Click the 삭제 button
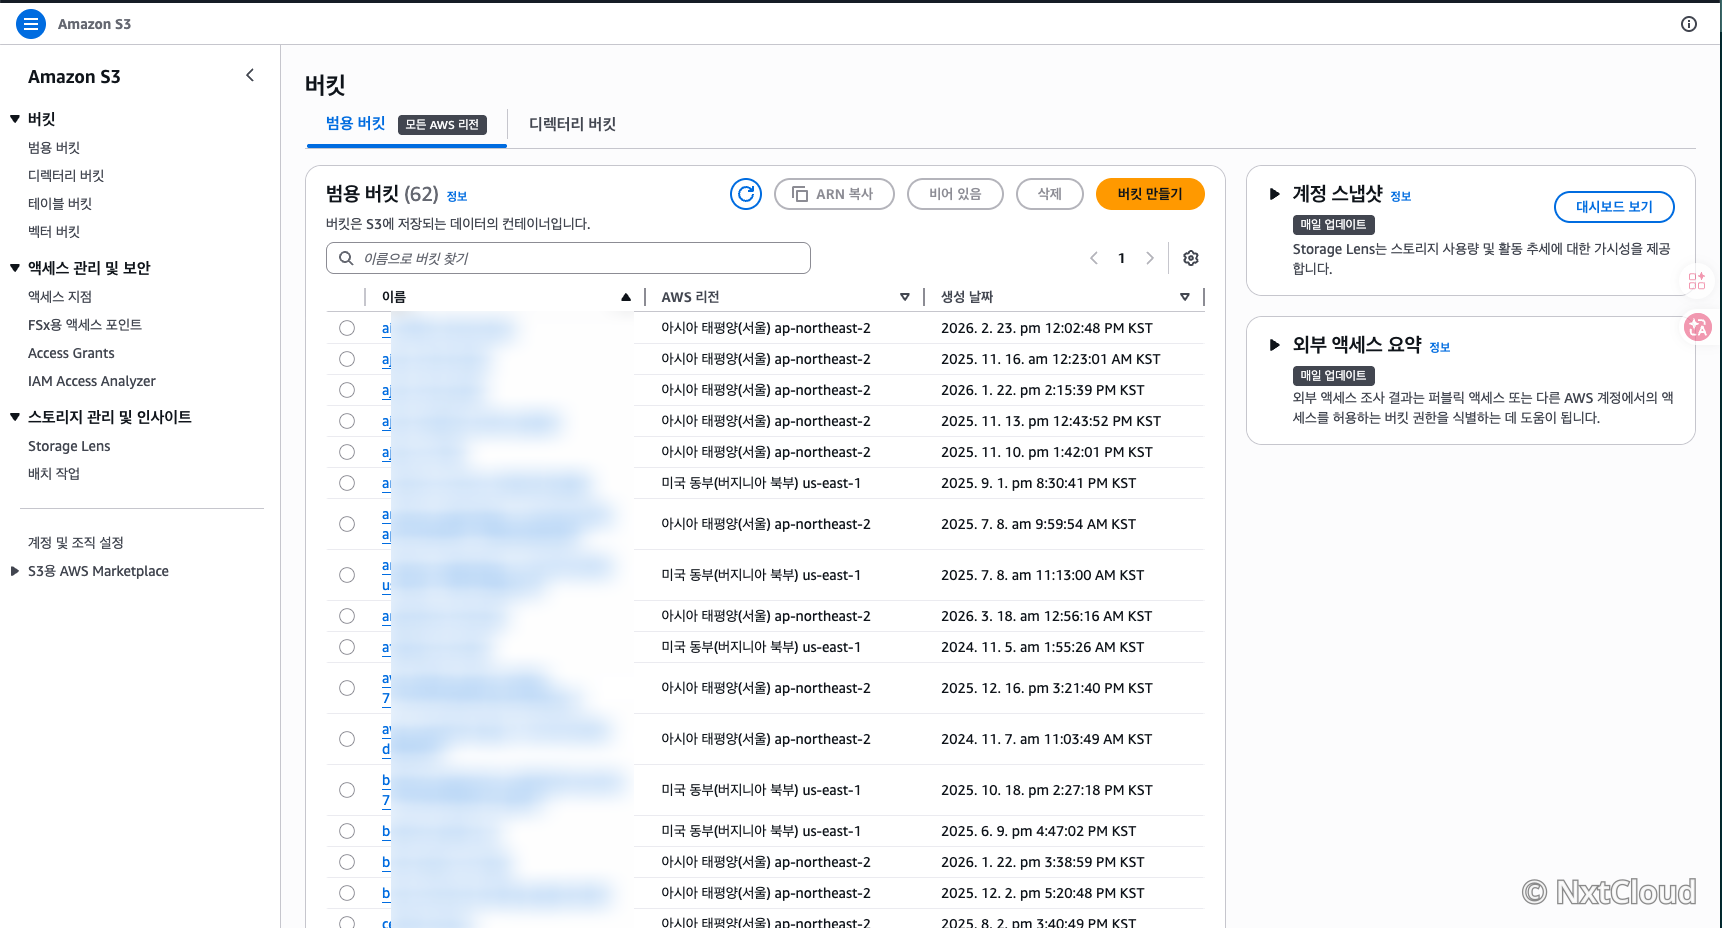 pos(1050,194)
